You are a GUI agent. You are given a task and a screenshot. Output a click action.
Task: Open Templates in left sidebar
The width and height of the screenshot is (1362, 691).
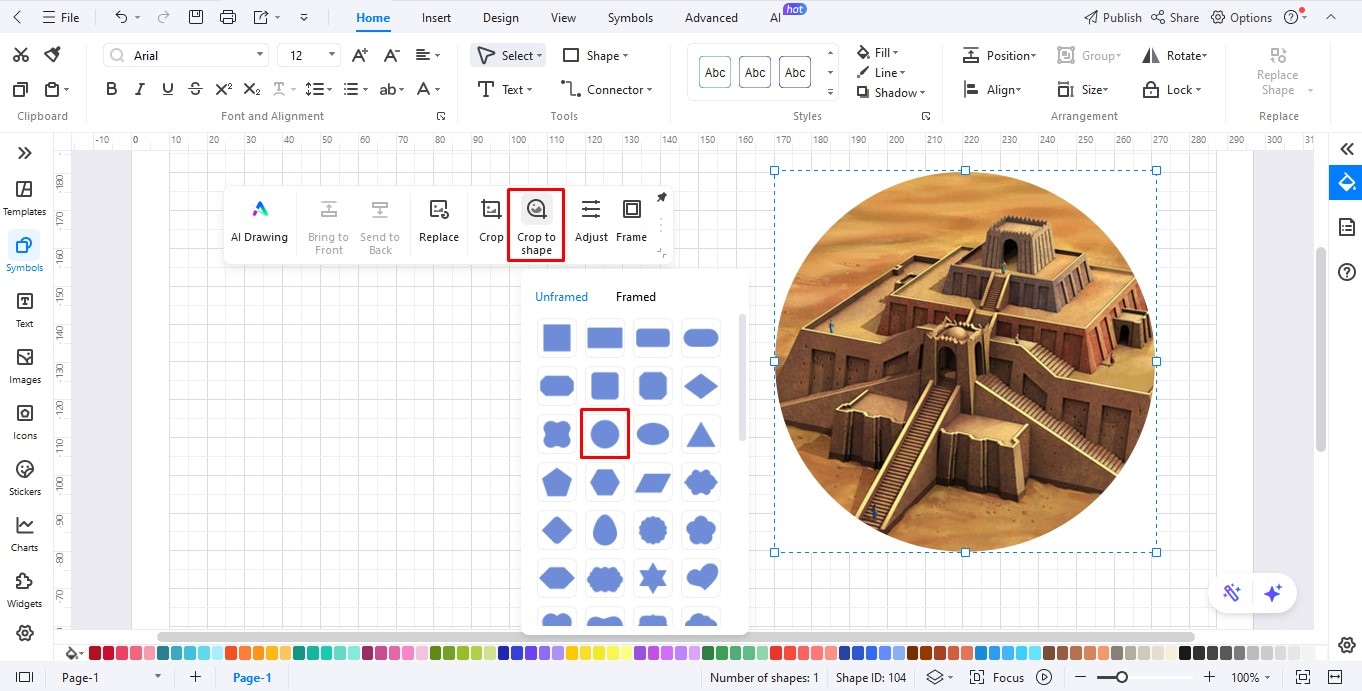25,198
